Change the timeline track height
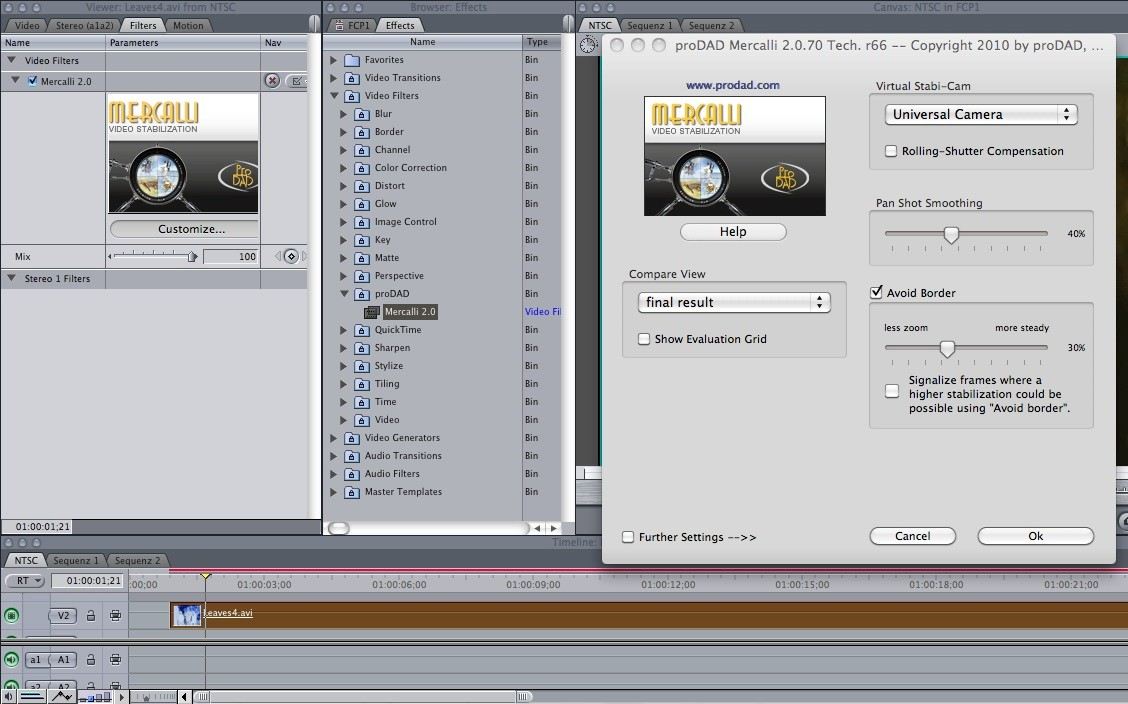 click(95, 697)
